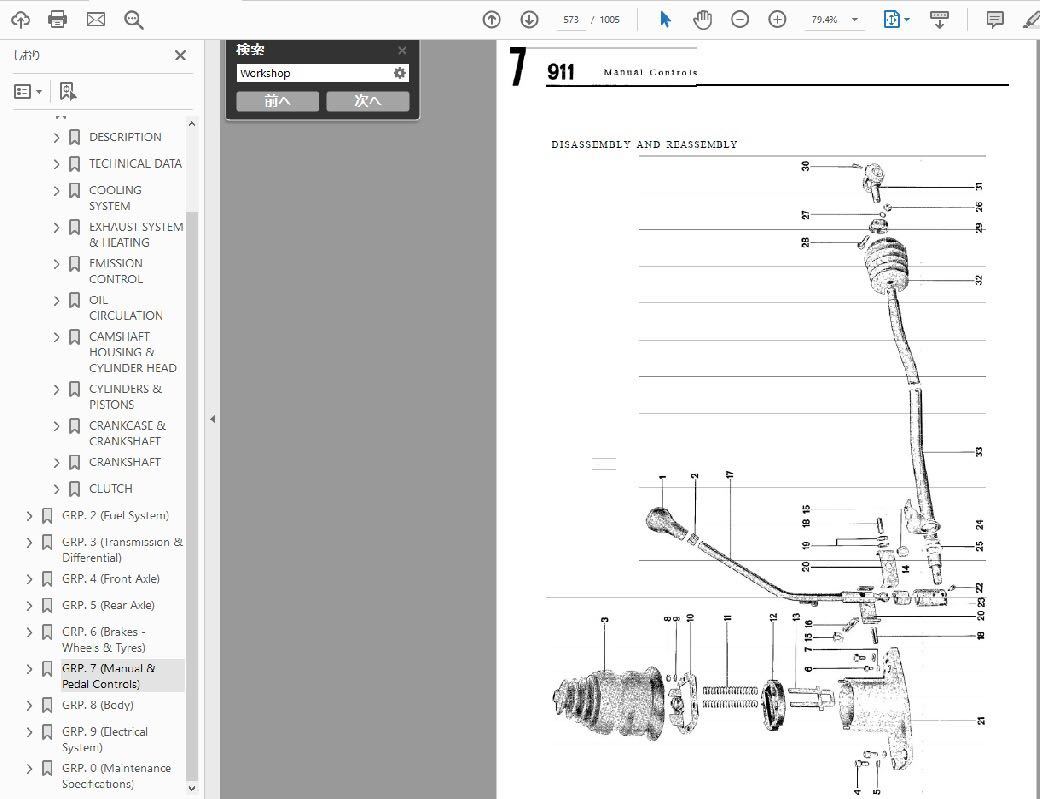Screen dimensions: 1040x799
Task: Collapse the left navigation pane arrow
Action: click(212, 419)
